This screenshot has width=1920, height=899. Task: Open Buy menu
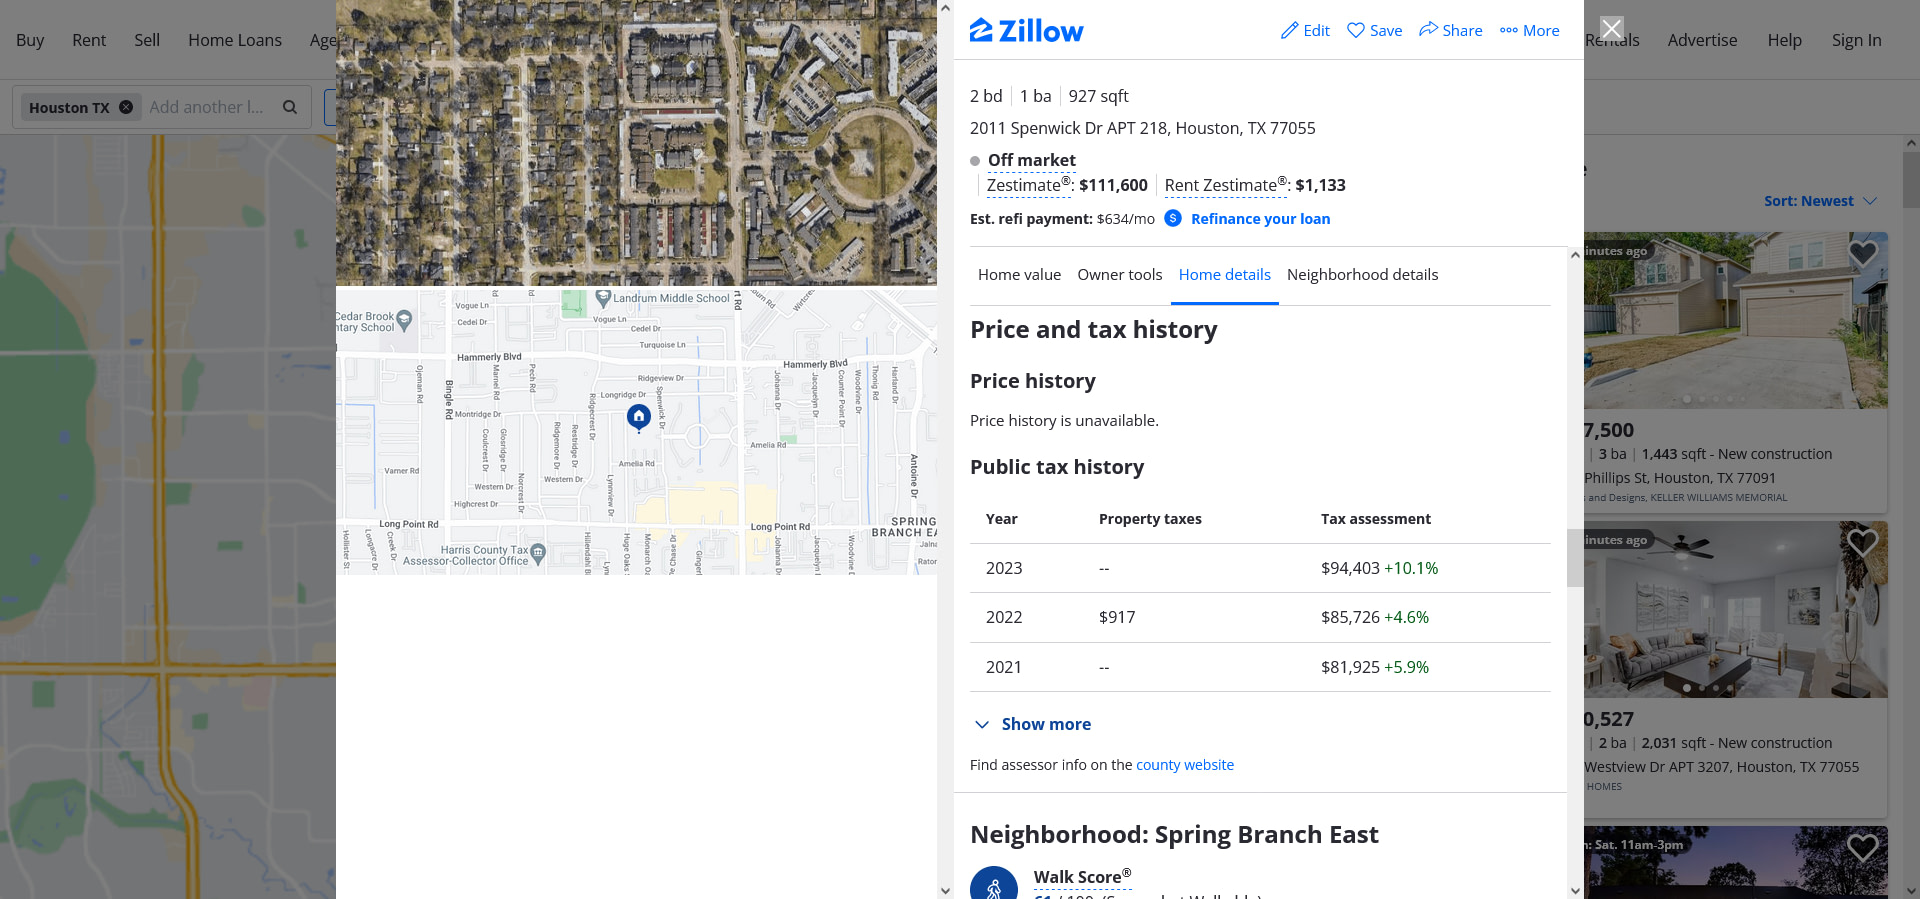[30, 40]
